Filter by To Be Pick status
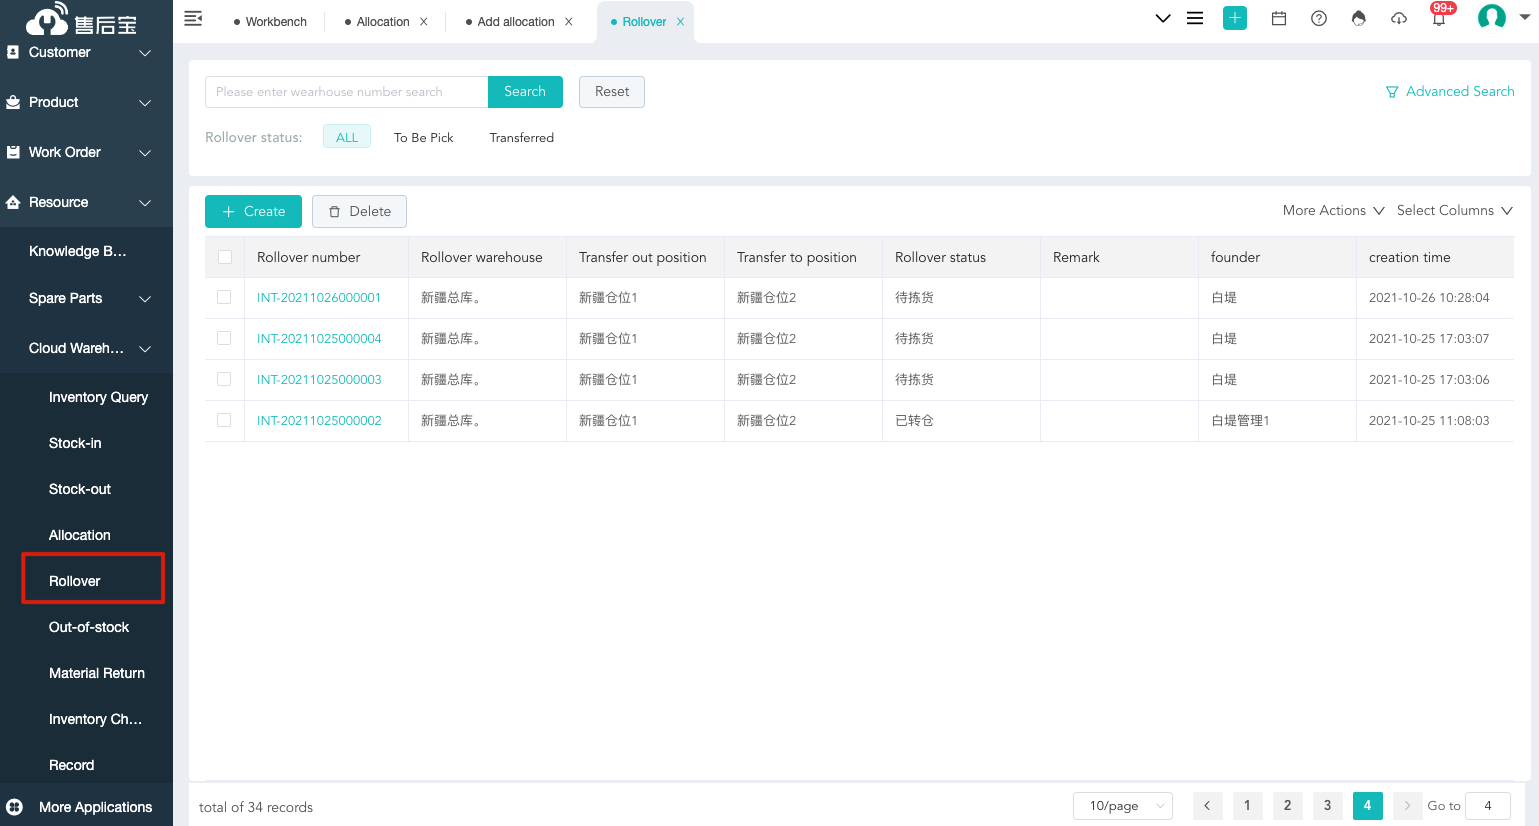The height and width of the screenshot is (826, 1539). click(424, 137)
